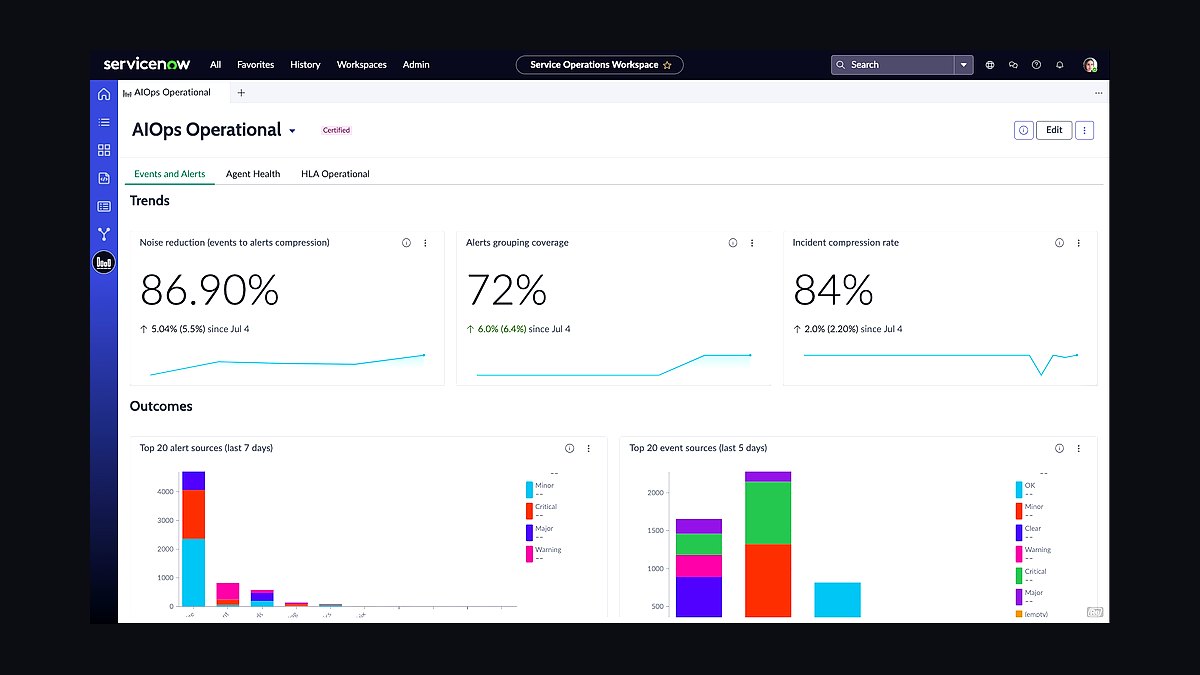The height and width of the screenshot is (675, 1200).
Task: Open the History menu
Action: click(305, 65)
